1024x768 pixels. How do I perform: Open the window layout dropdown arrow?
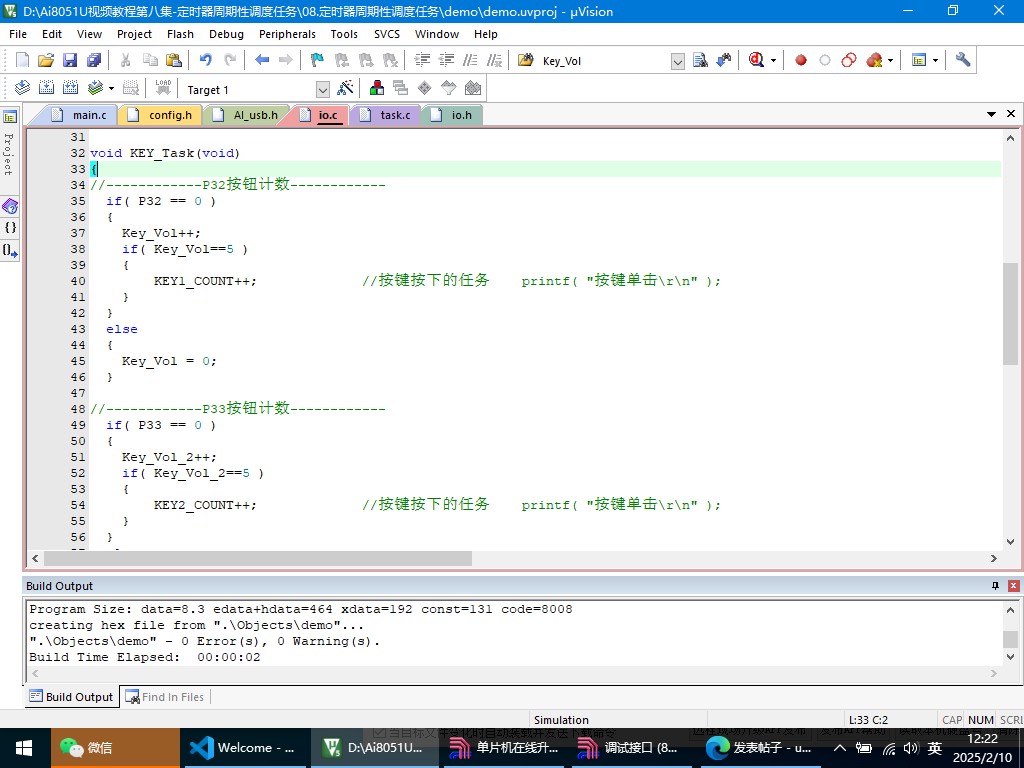pyautogui.click(x=935, y=61)
